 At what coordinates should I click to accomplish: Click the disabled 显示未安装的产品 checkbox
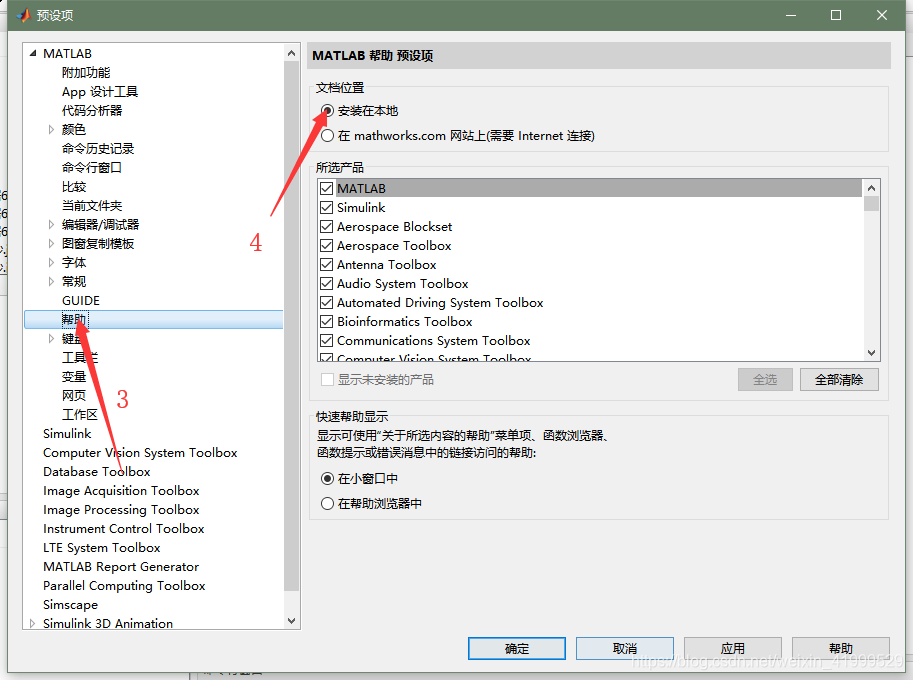[x=327, y=380]
